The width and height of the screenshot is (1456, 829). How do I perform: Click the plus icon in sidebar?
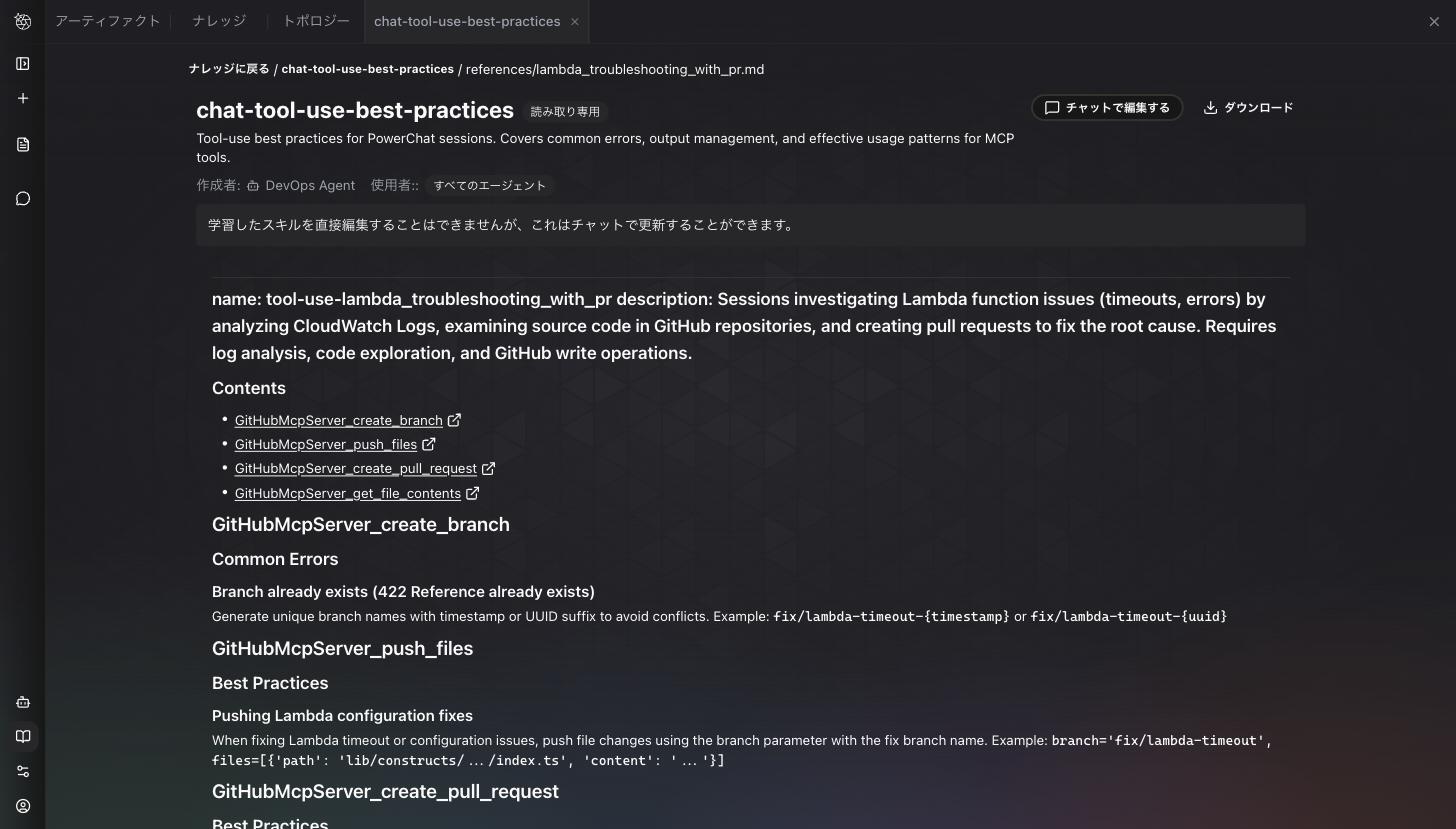23,99
